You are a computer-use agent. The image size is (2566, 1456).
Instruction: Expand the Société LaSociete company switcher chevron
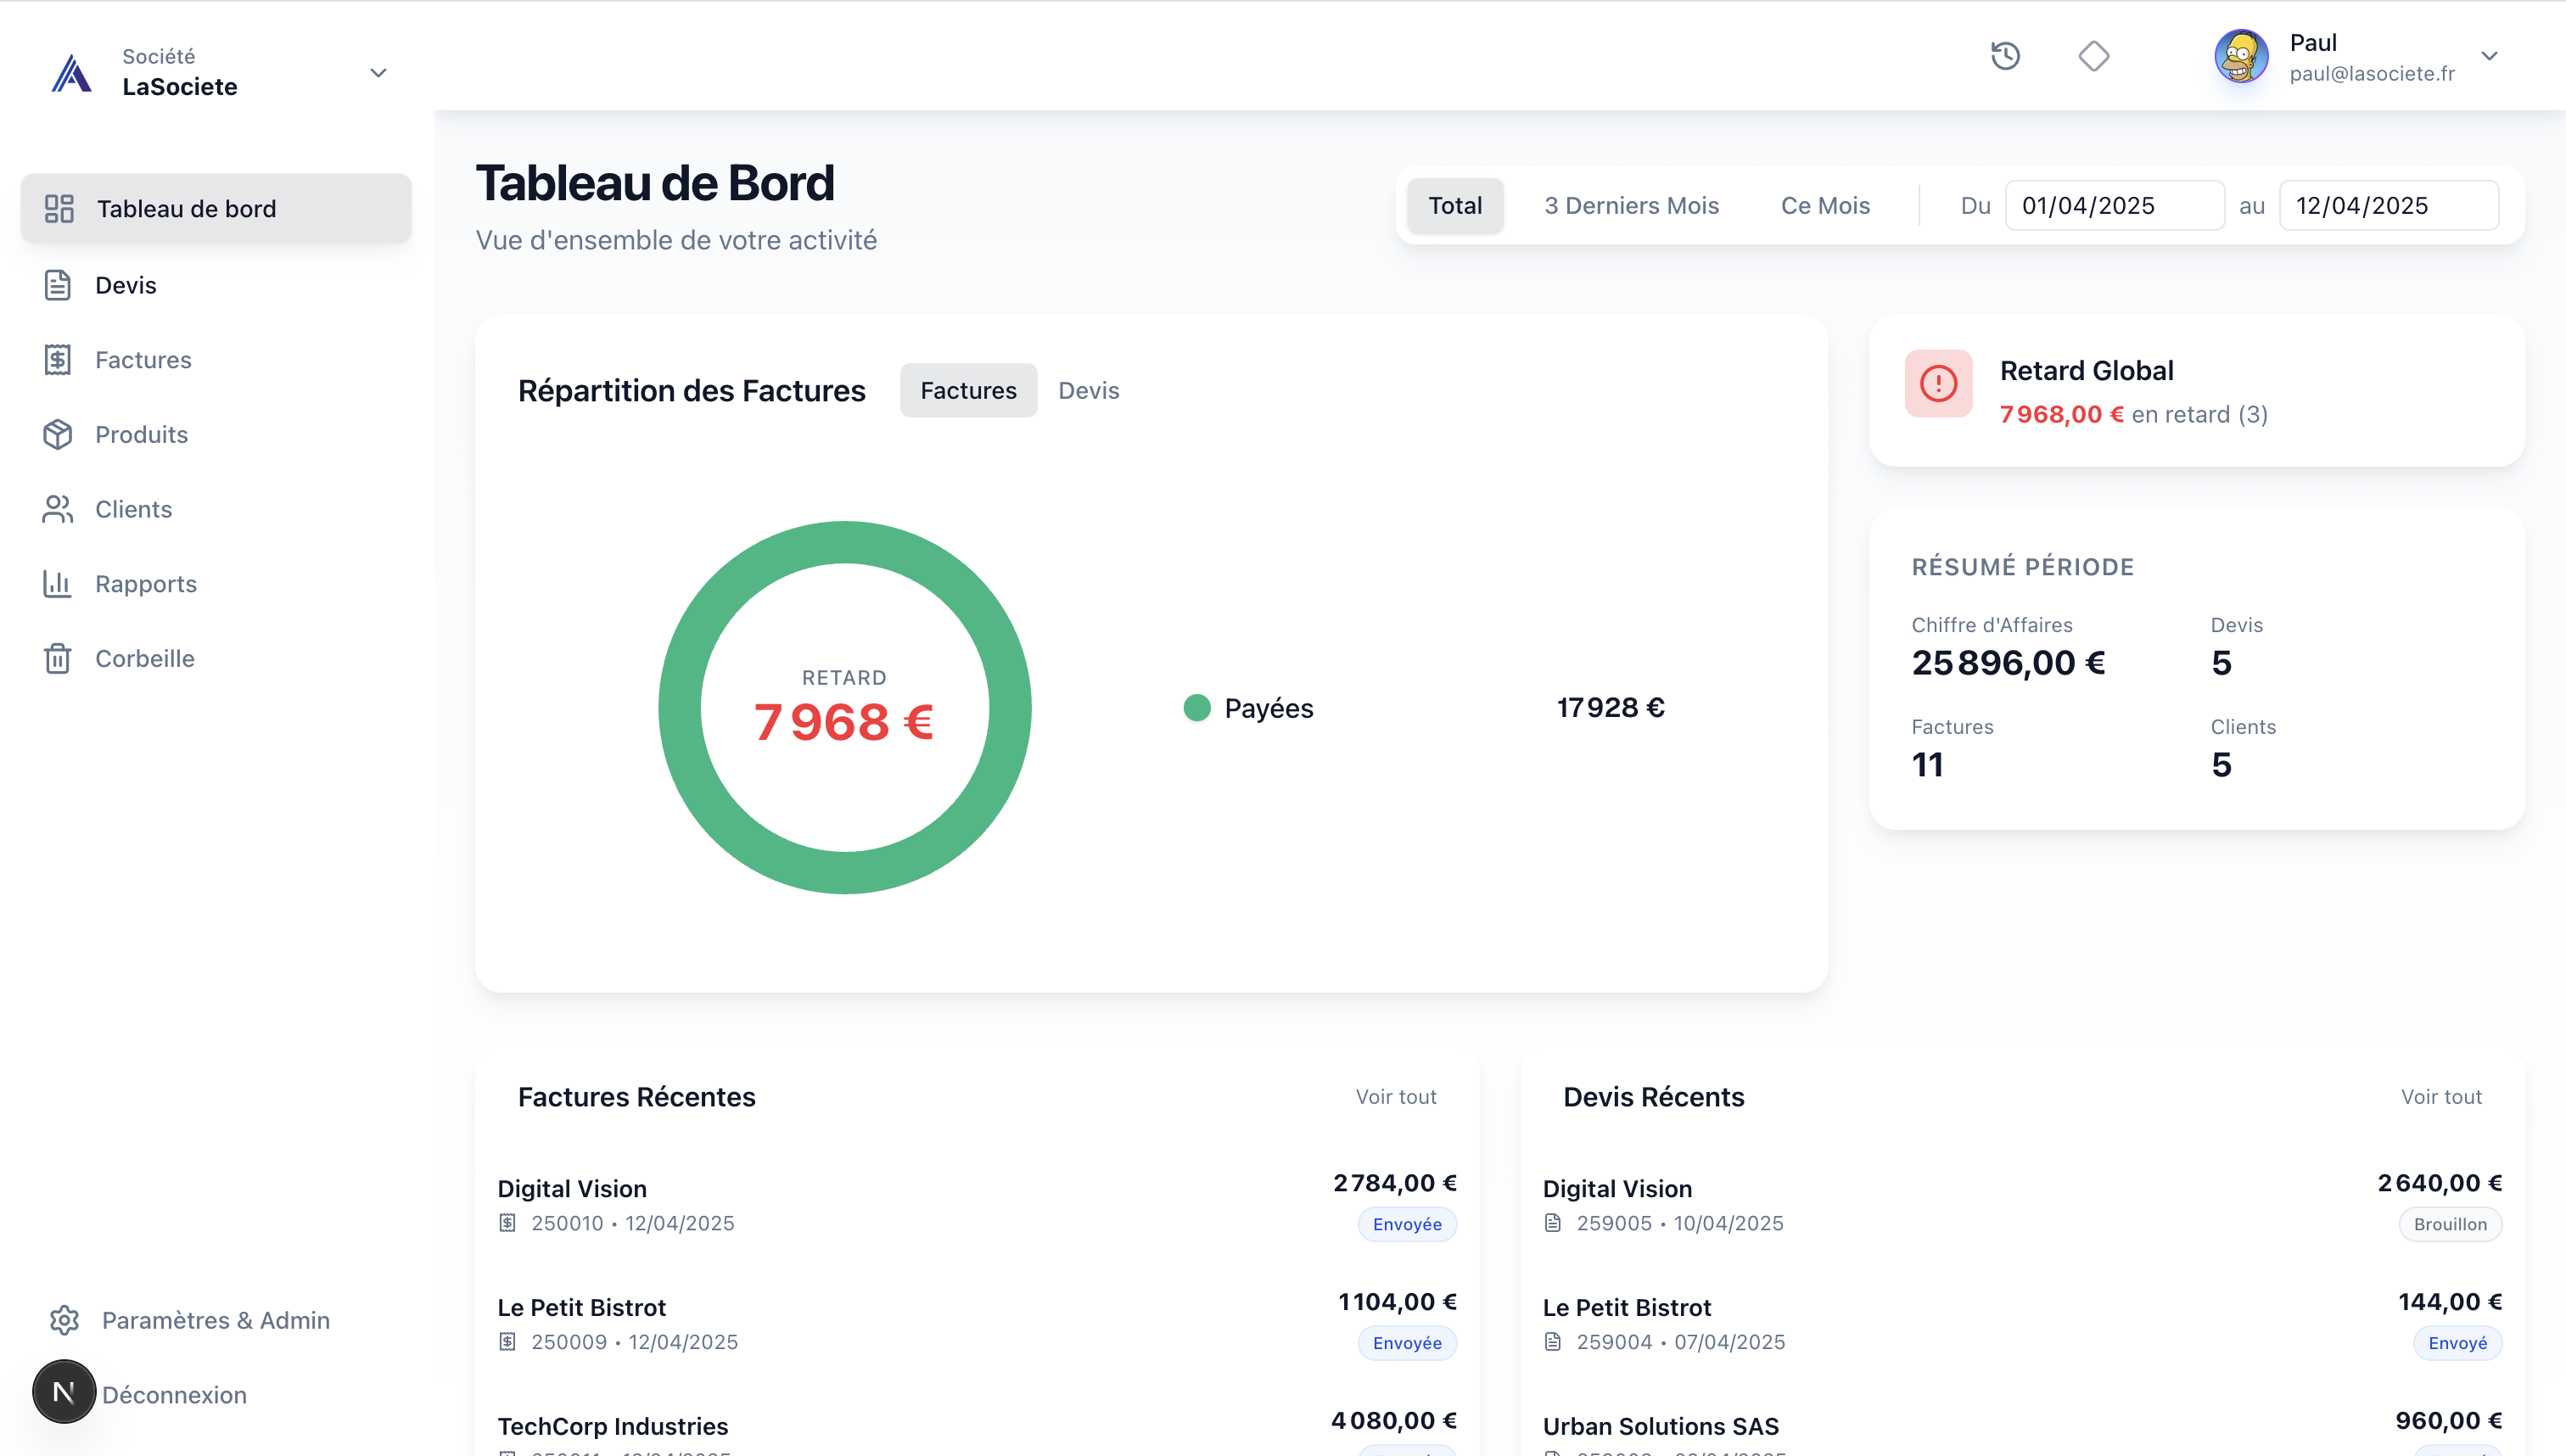[x=378, y=73]
